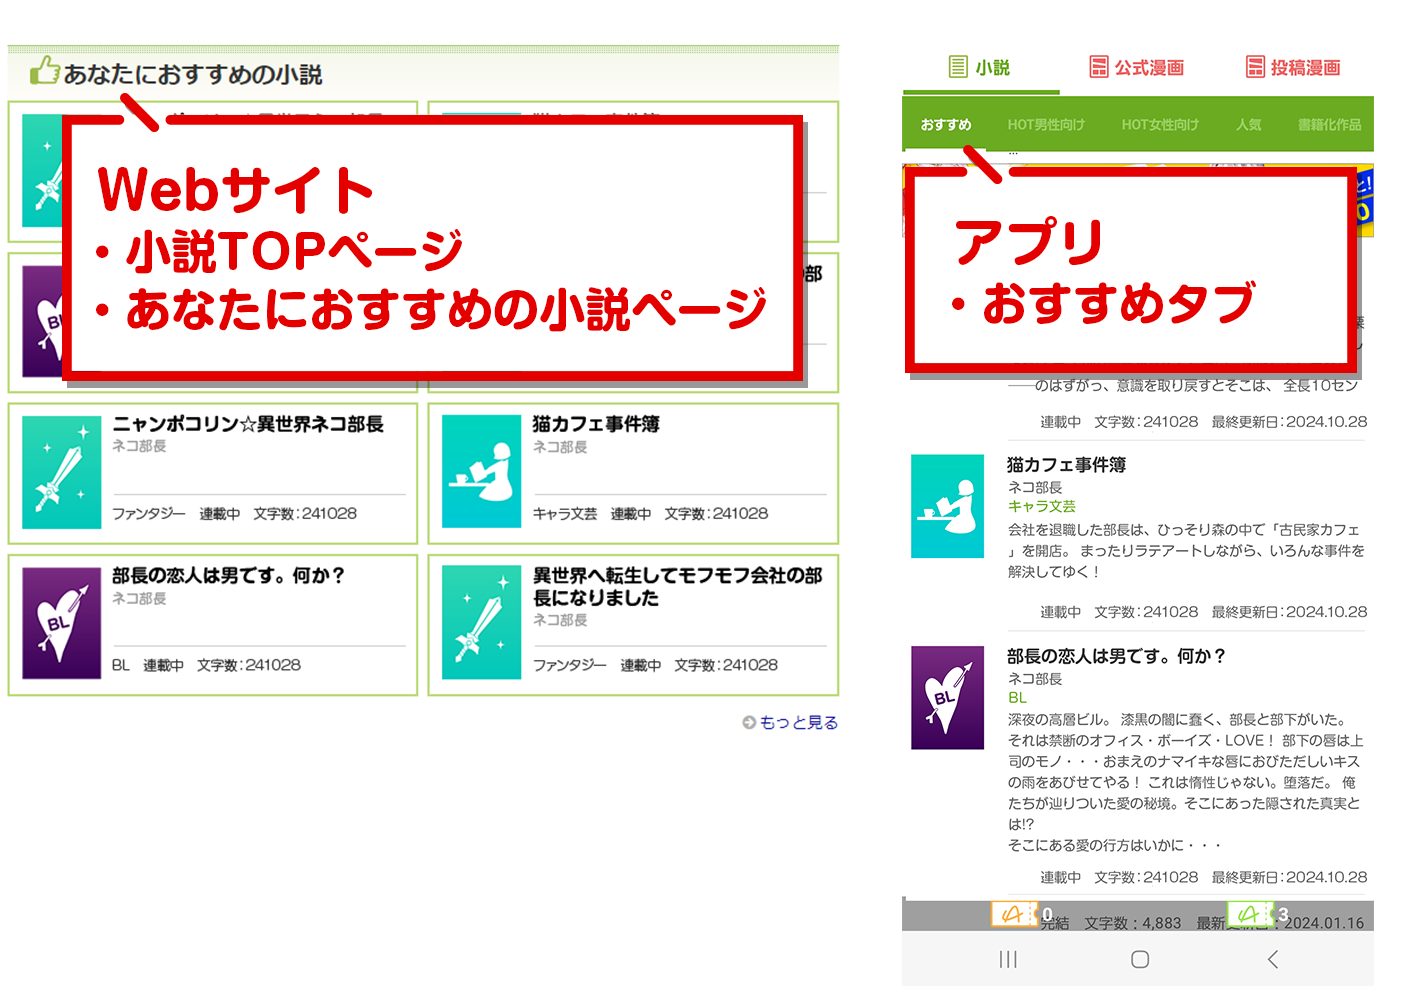Click the thumbs-up icon beside あなたにおすすめの小説

click(44, 71)
